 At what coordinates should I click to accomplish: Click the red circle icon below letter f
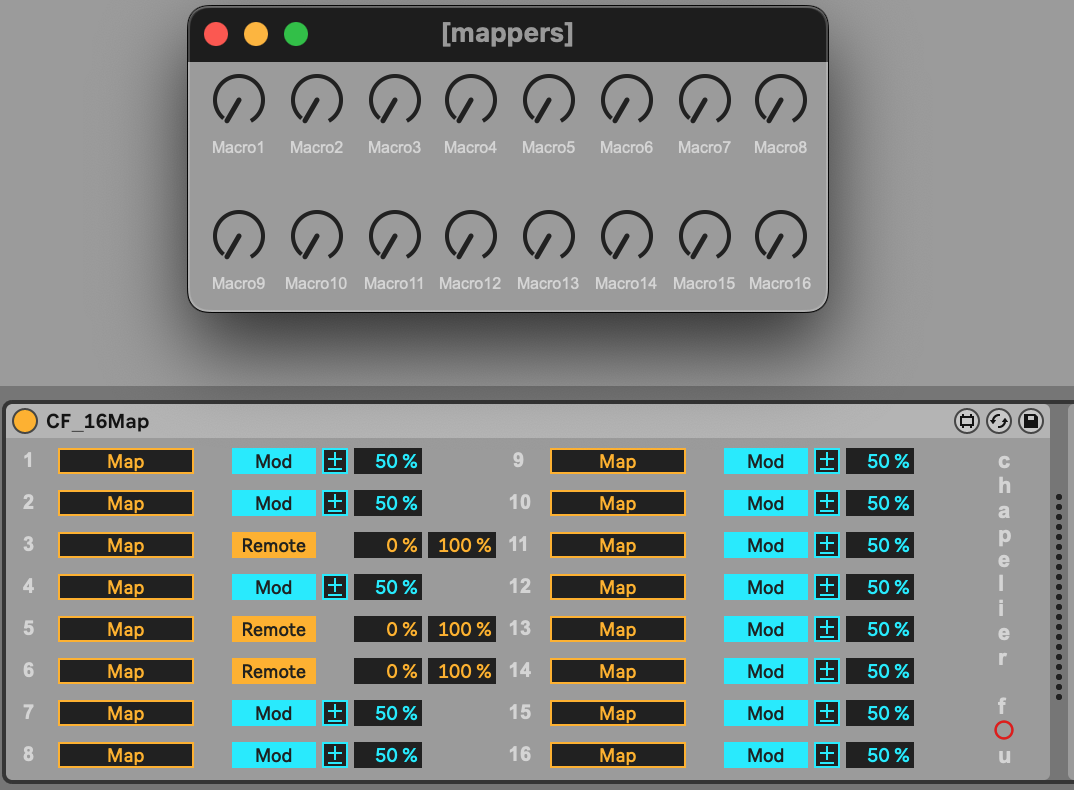(1004, 731)
